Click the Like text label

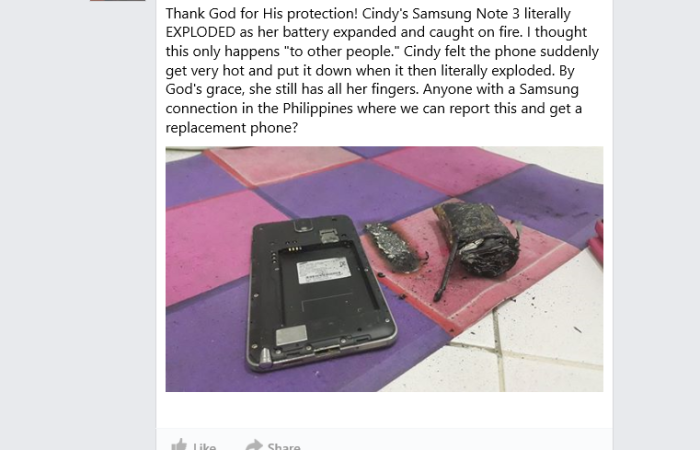tap(204, 446)
